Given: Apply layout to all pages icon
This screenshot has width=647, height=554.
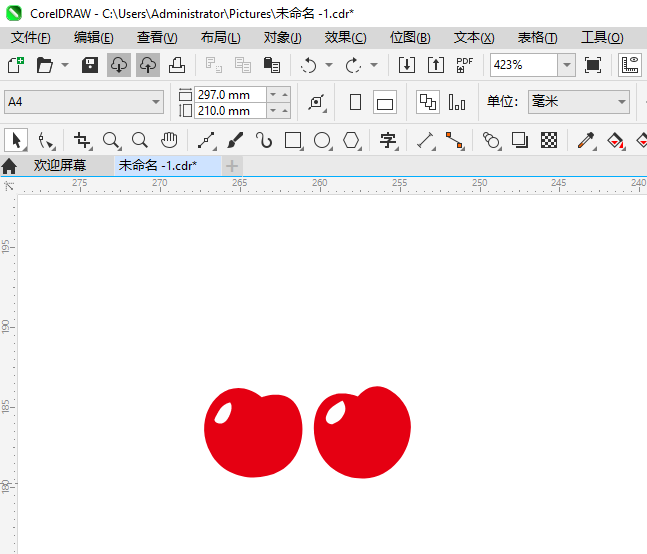Looking at the screenshot, I should [428, 102].
